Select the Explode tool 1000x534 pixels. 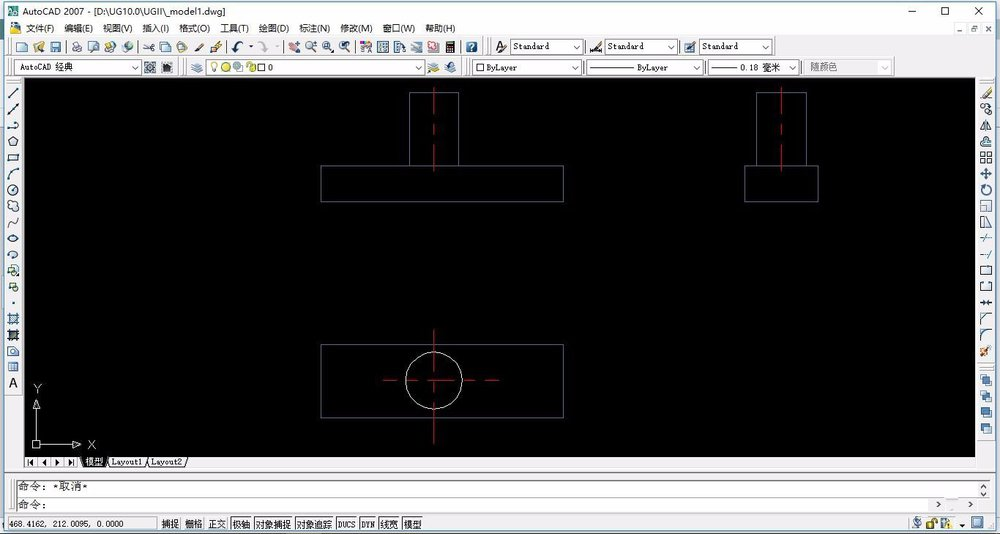986,352
